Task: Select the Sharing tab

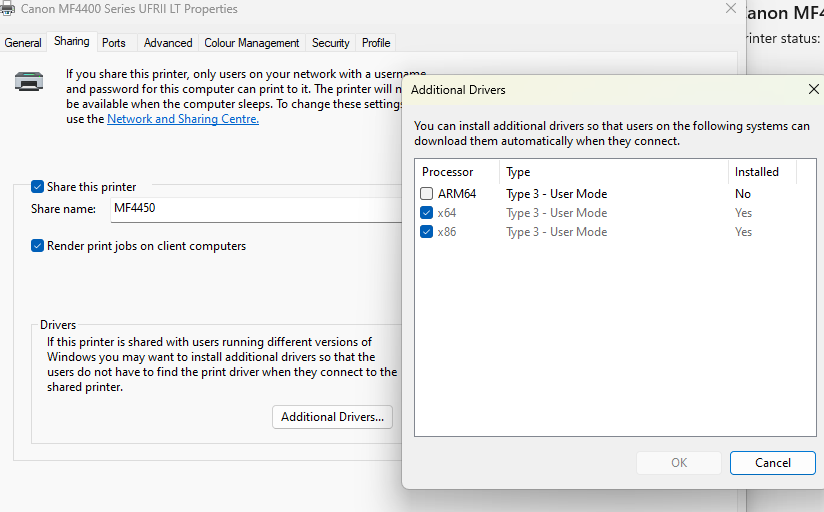Action: coord(71,41)
